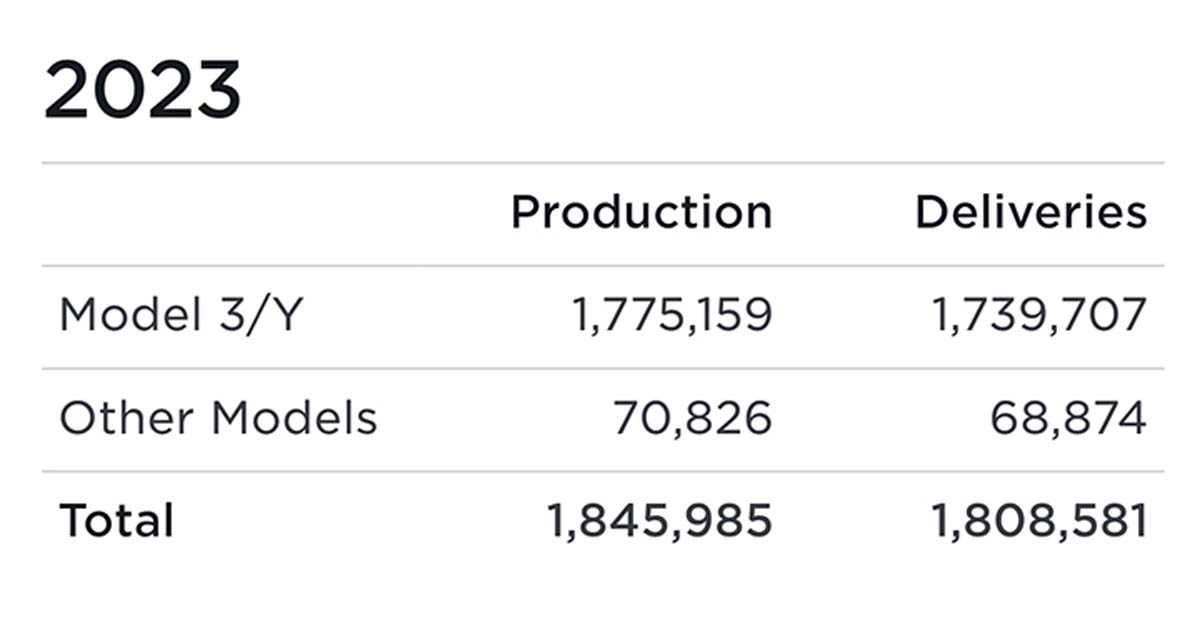This screenshot has height=632, width=1200.
Task: Click the divider line above the Total row
Action: tap(602, 471)
